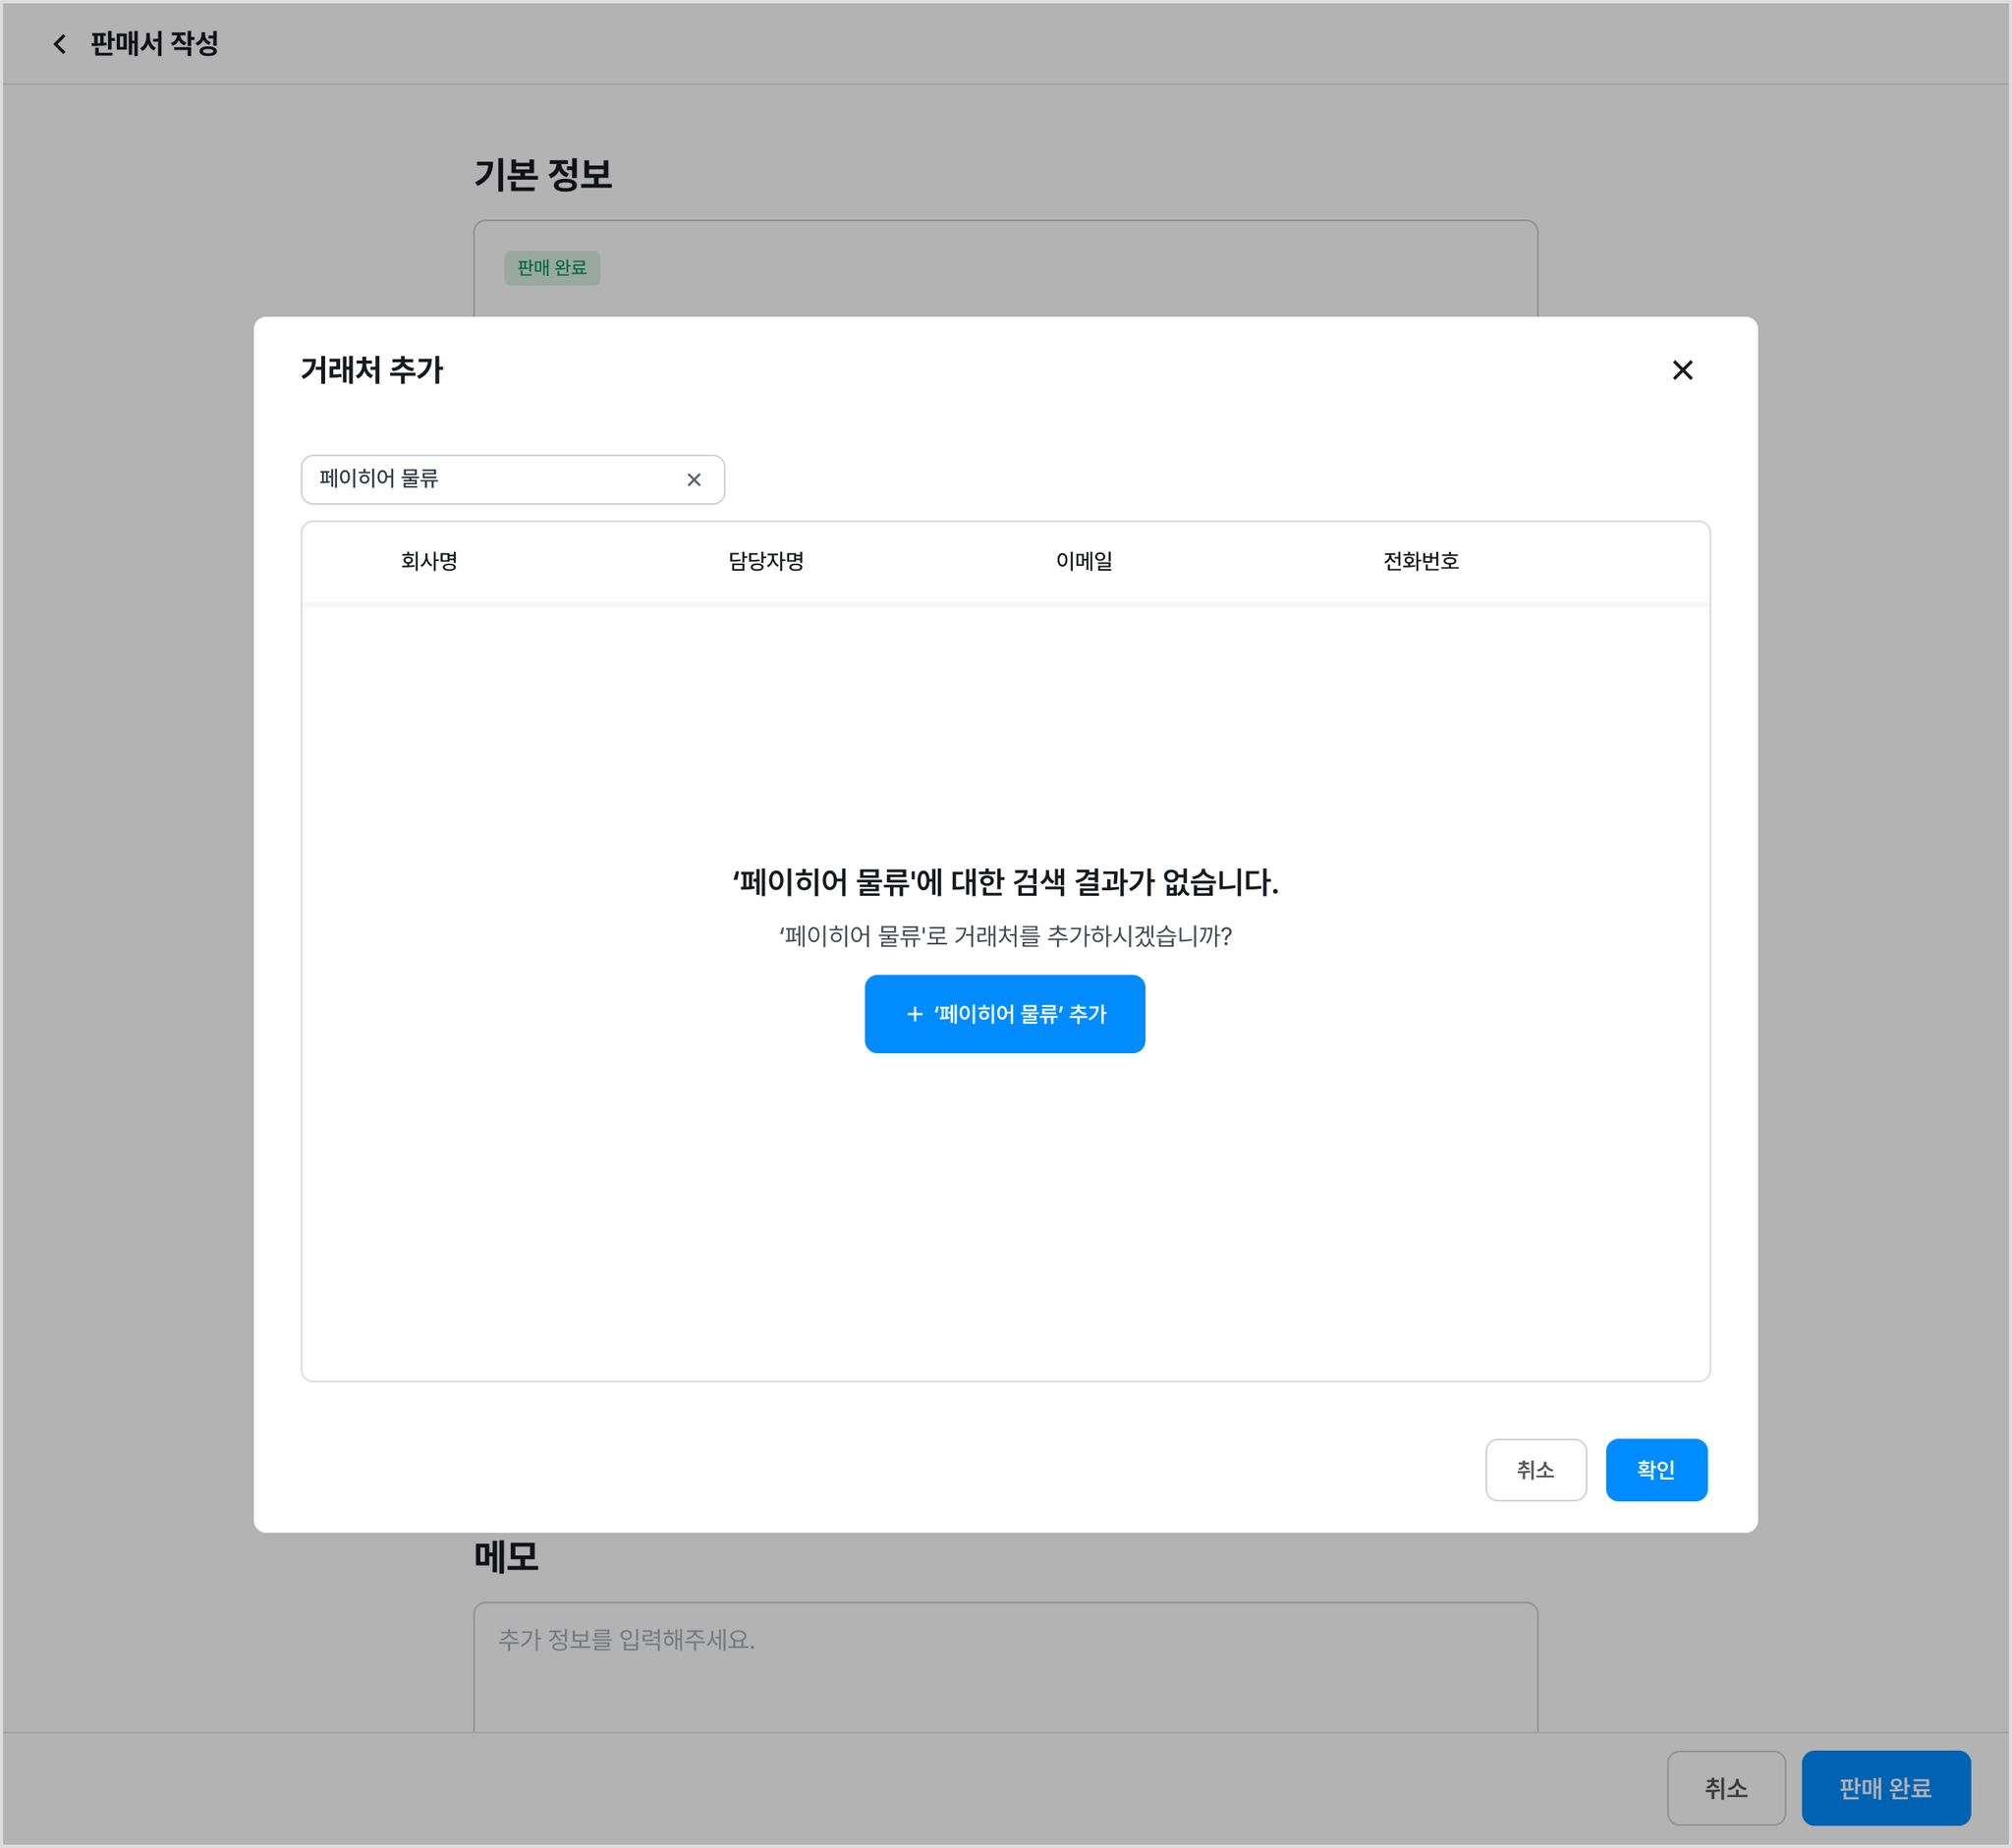This screenshot has width=2012, height=1848.
Task: Click the 담당자명 column header
Action: (x=766, y=561)
